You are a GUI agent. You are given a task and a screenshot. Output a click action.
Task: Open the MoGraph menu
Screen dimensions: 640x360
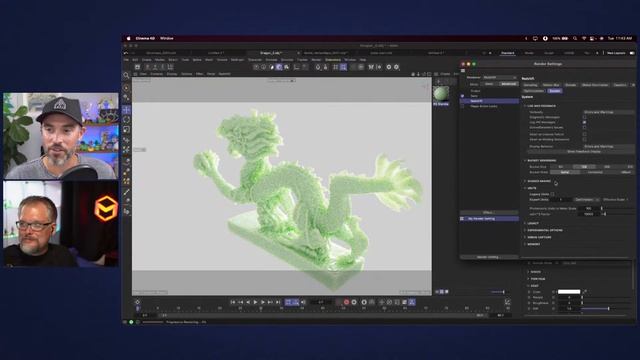[x=237, y=60]
